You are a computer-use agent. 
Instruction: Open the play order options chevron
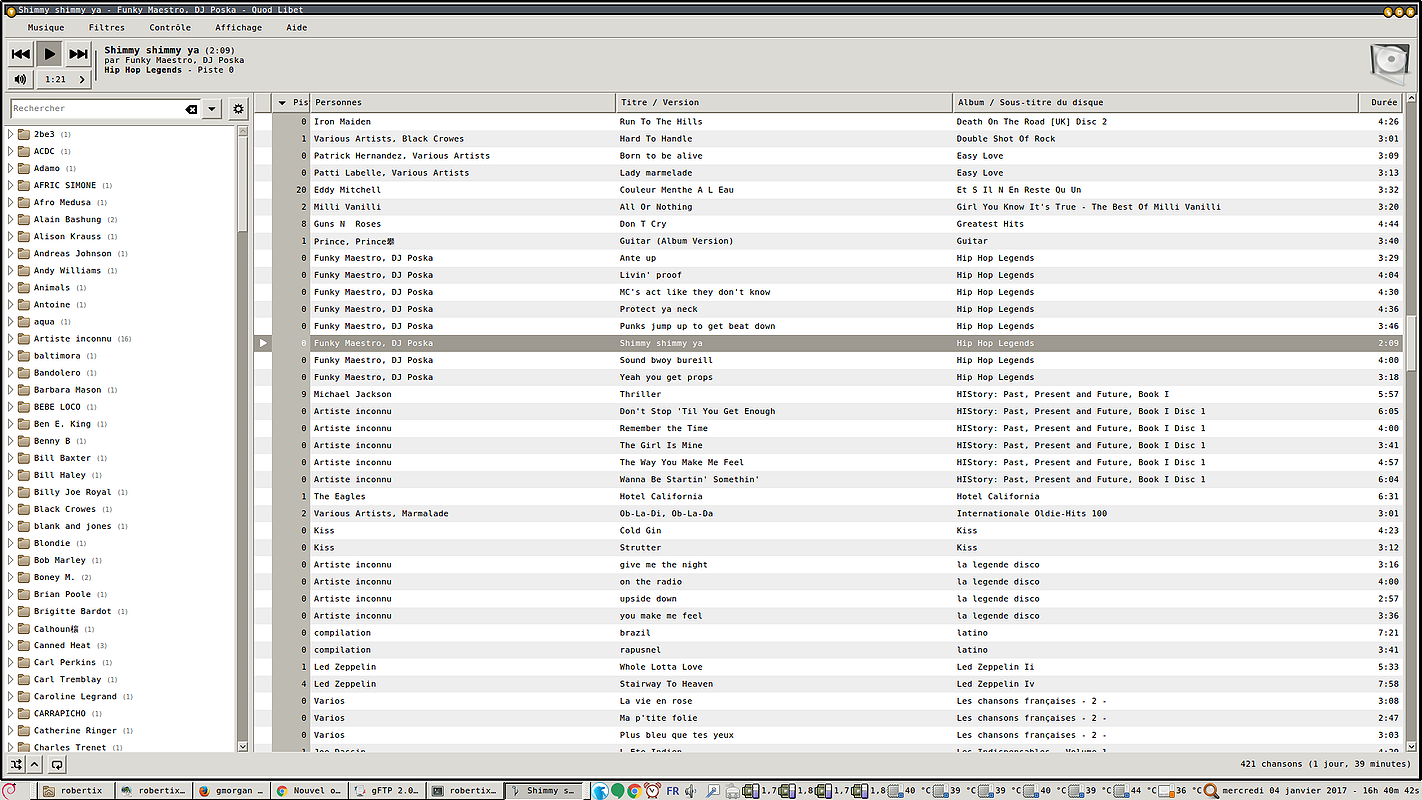point(34,764)
